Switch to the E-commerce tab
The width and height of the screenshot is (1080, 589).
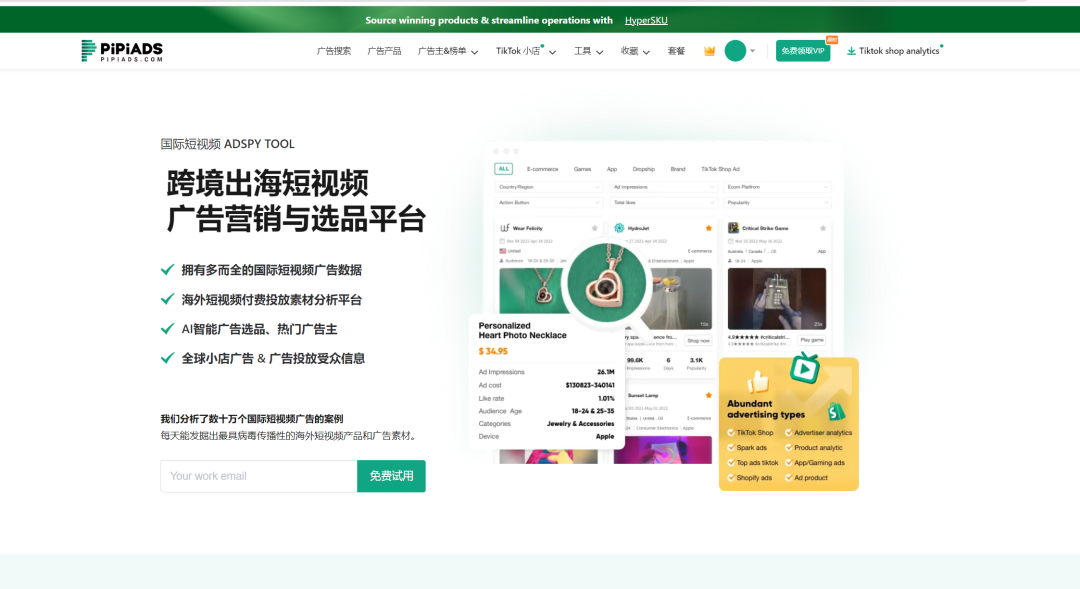point(542,169)
